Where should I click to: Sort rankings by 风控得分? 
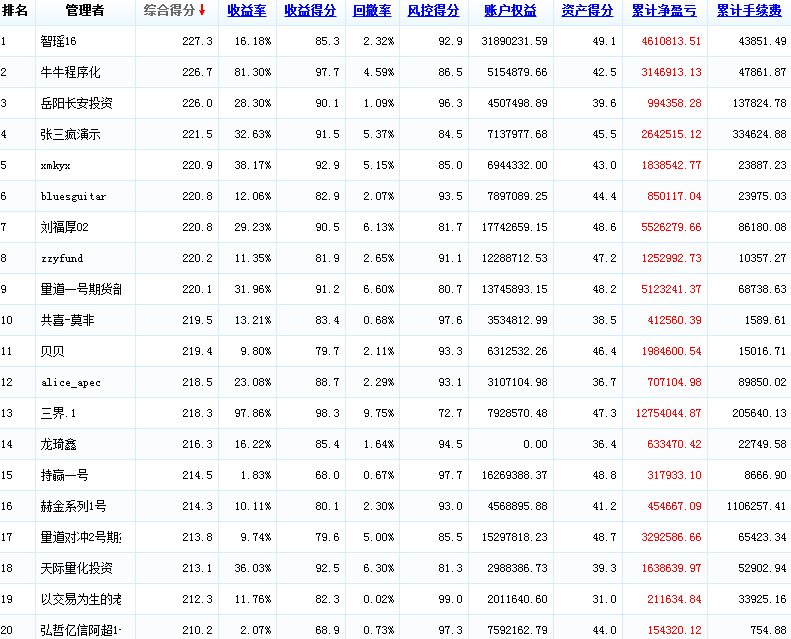point(433,11)
